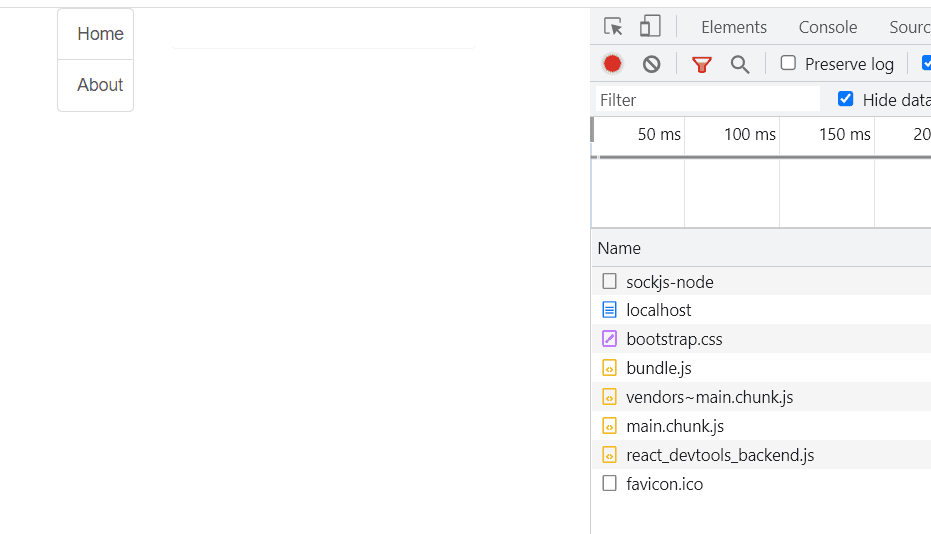931x534 pixels.
Task: Click the favicon.ico file icon
Action: pyautogui.click(x=609, y=484)
